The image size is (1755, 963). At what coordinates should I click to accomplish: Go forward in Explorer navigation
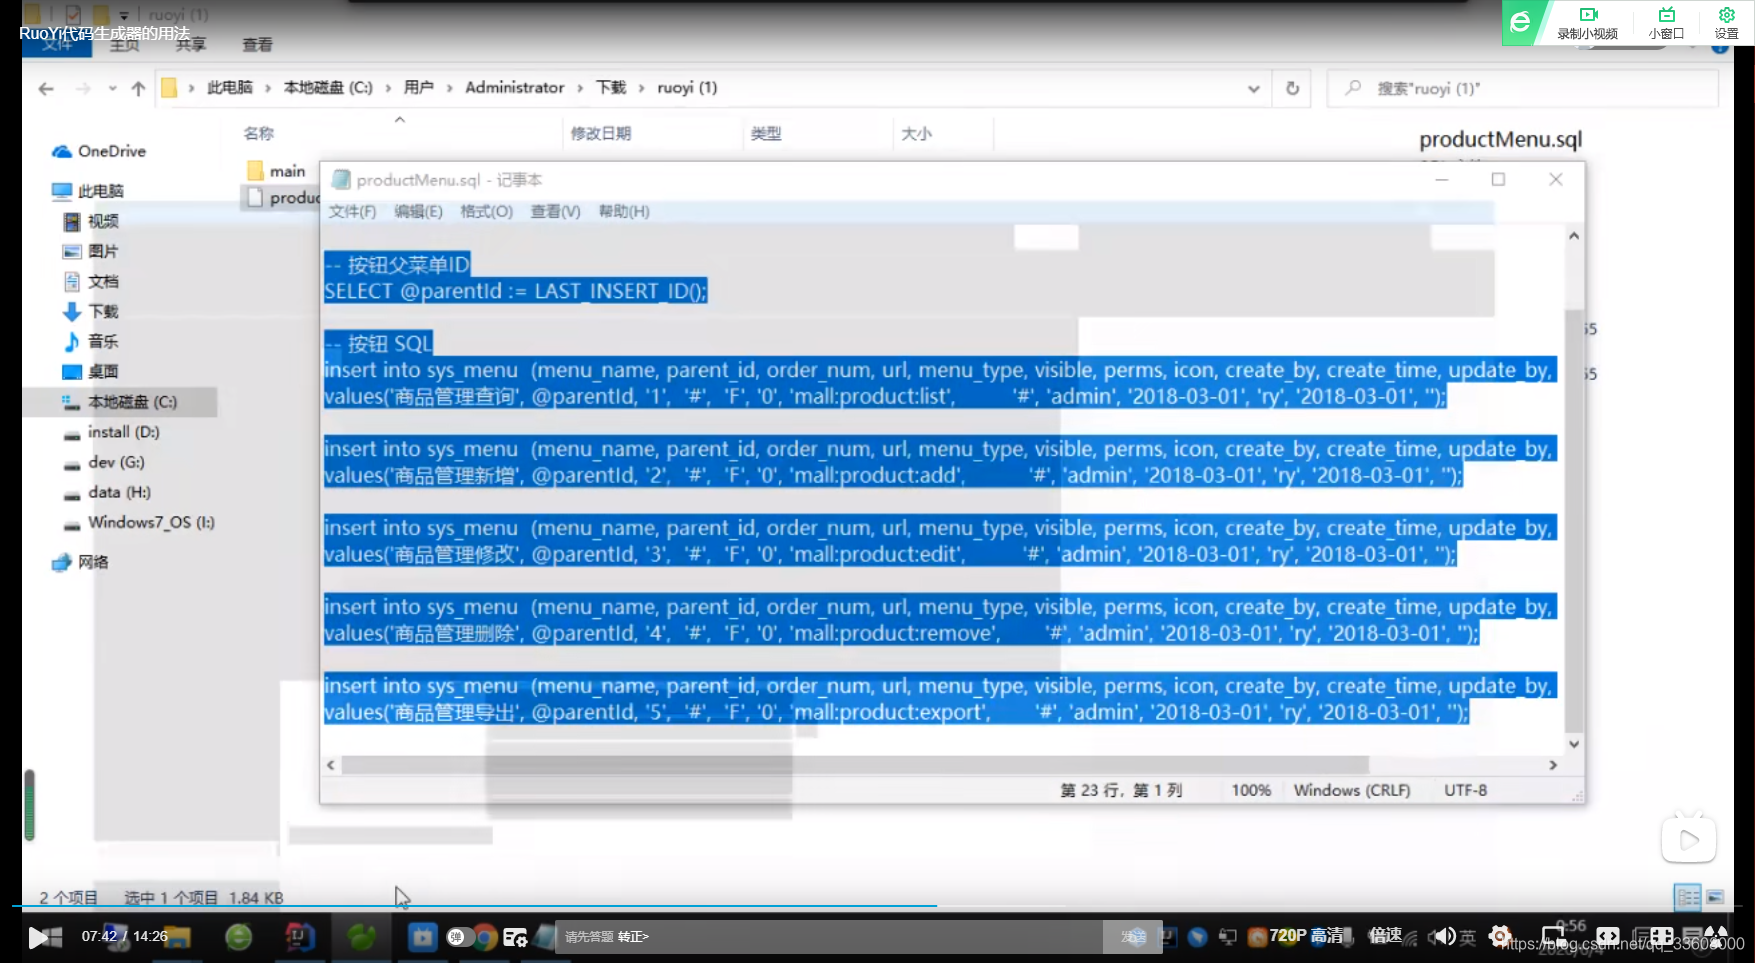83,88
